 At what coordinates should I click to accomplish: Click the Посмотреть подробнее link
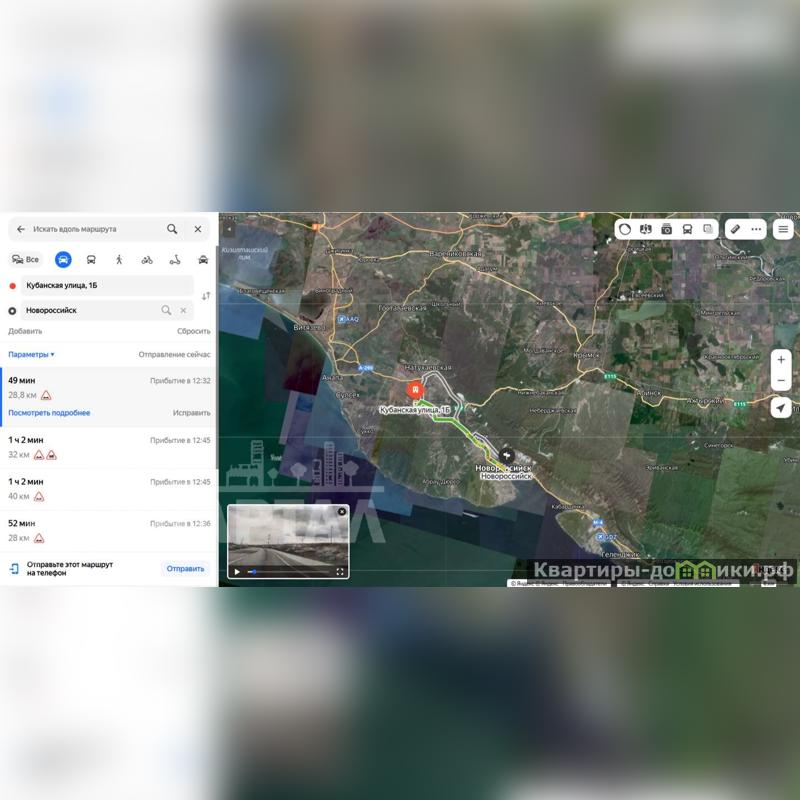(x=49, y=413)
